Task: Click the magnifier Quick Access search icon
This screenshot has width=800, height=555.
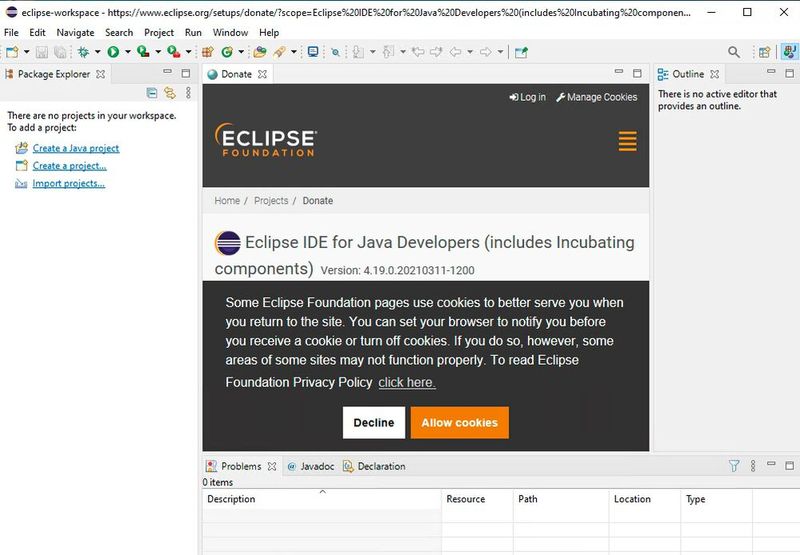Action: 734,52
